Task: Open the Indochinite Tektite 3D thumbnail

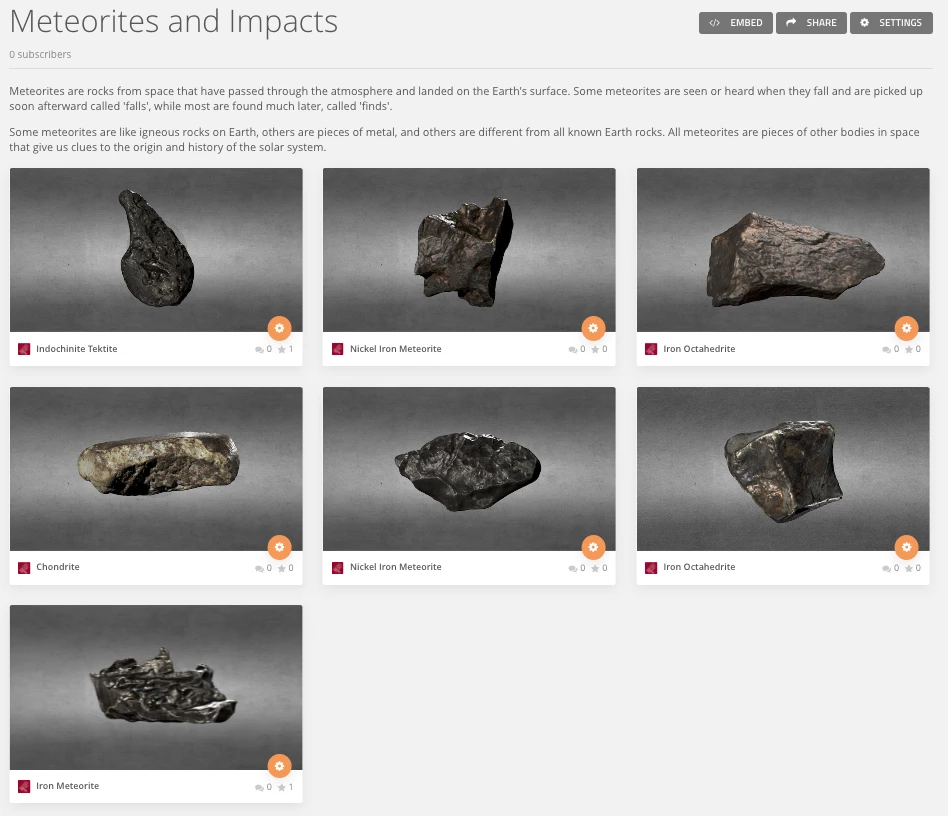Action: coord(156,249)
